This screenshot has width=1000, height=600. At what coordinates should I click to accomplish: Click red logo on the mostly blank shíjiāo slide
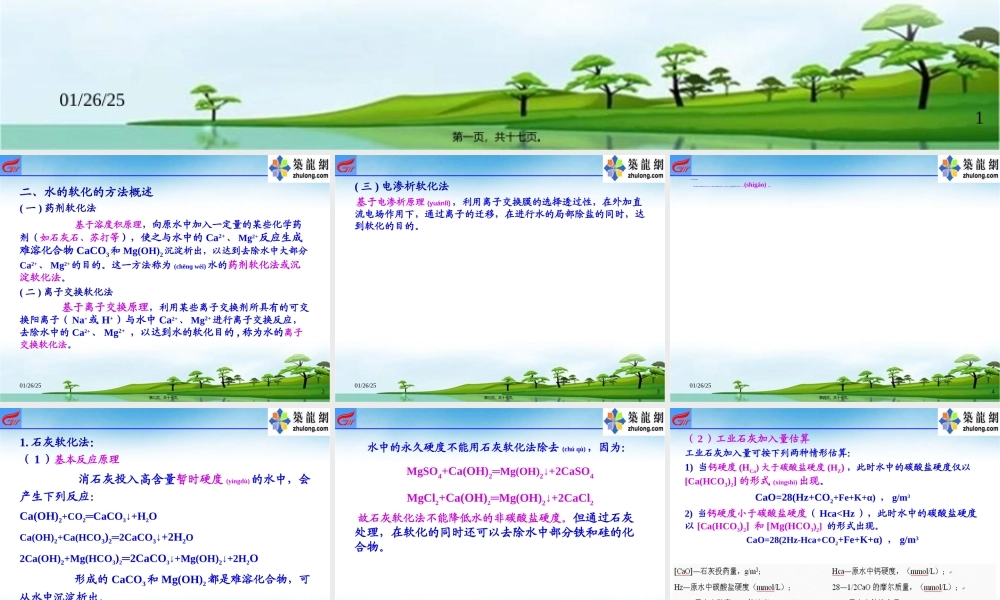(x=680, y=166)
